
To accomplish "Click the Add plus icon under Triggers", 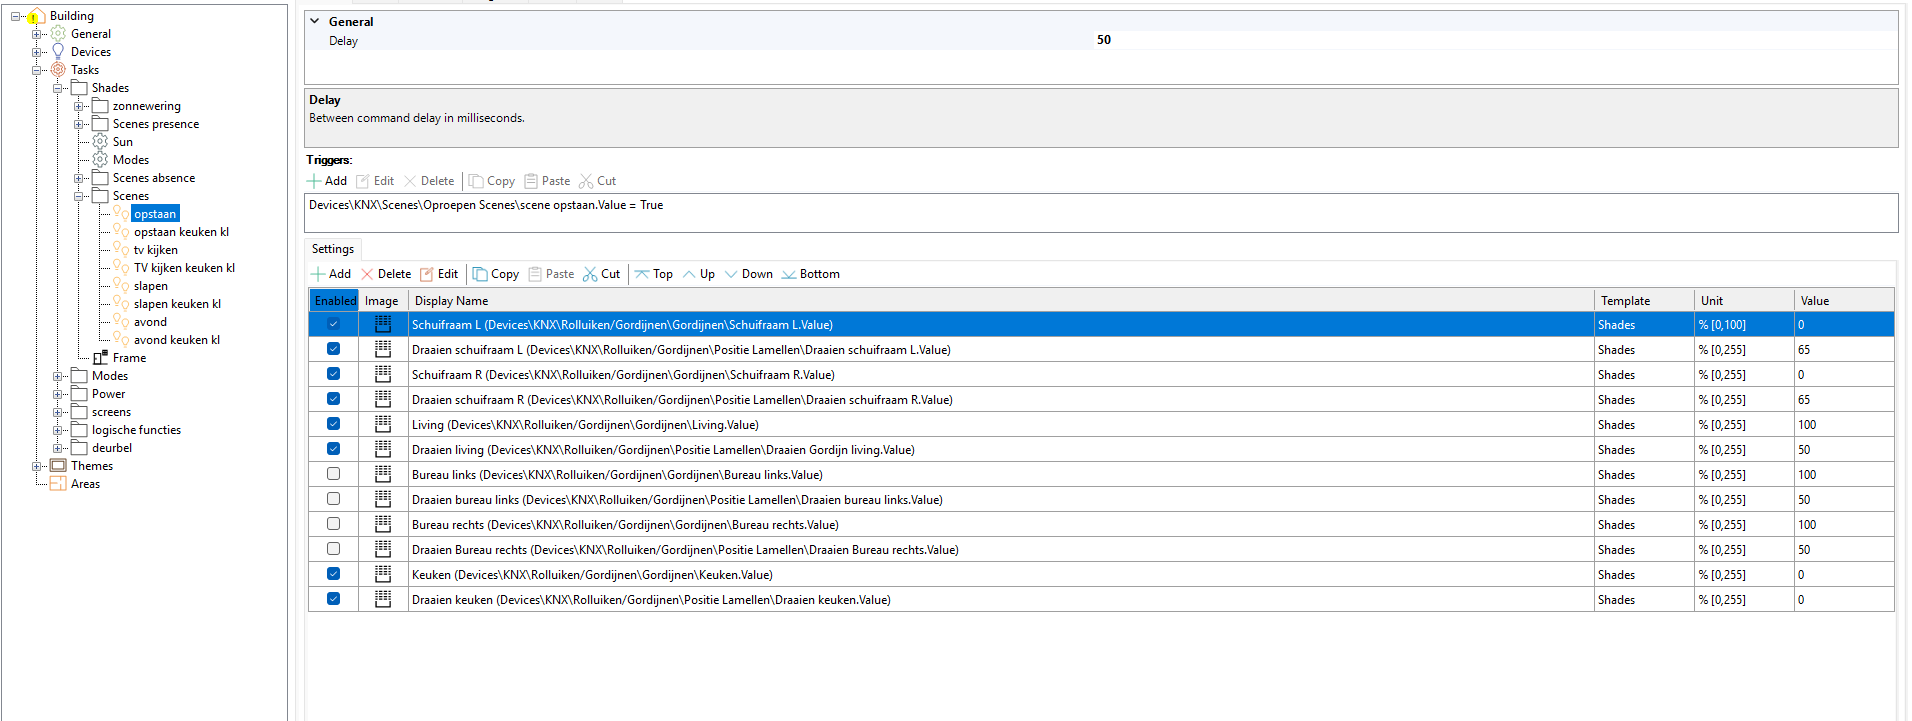I will (x=314, y=181).
